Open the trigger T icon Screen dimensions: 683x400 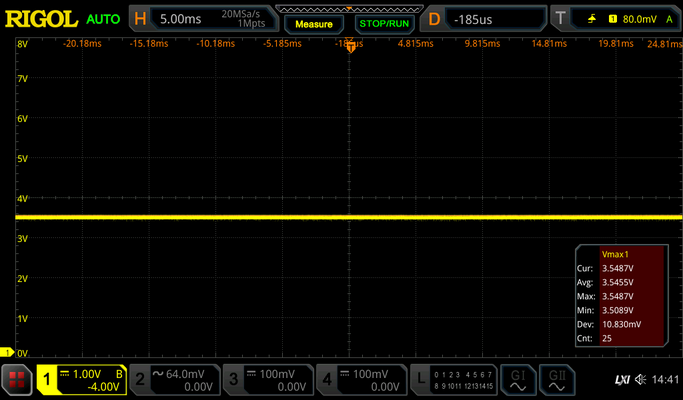(560, 18)
